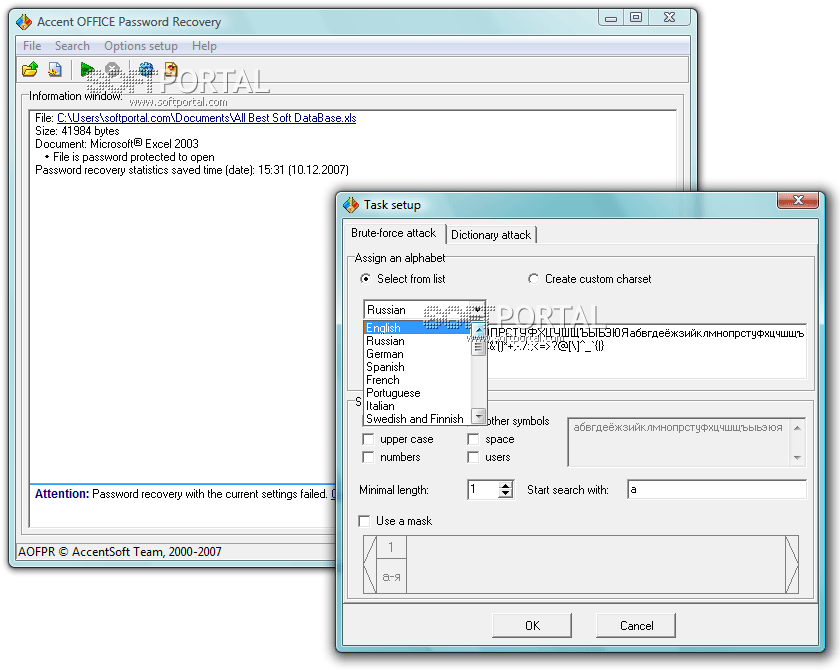
Task: Toggle the Russian alphabet combo box arrow
Action: pyautogui.click(x=477, y=310)
